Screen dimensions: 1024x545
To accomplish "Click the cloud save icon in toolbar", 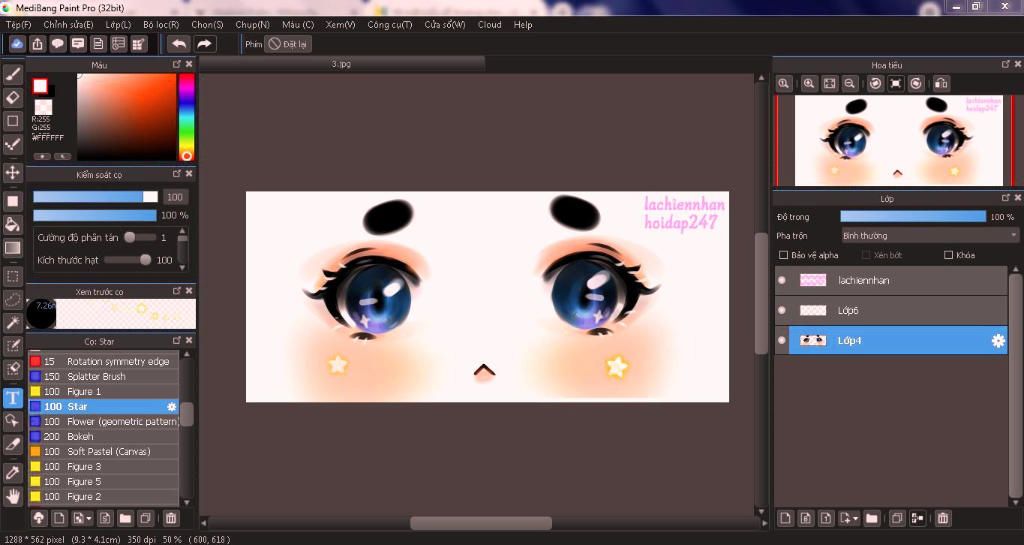I will [x=17, y=44].
